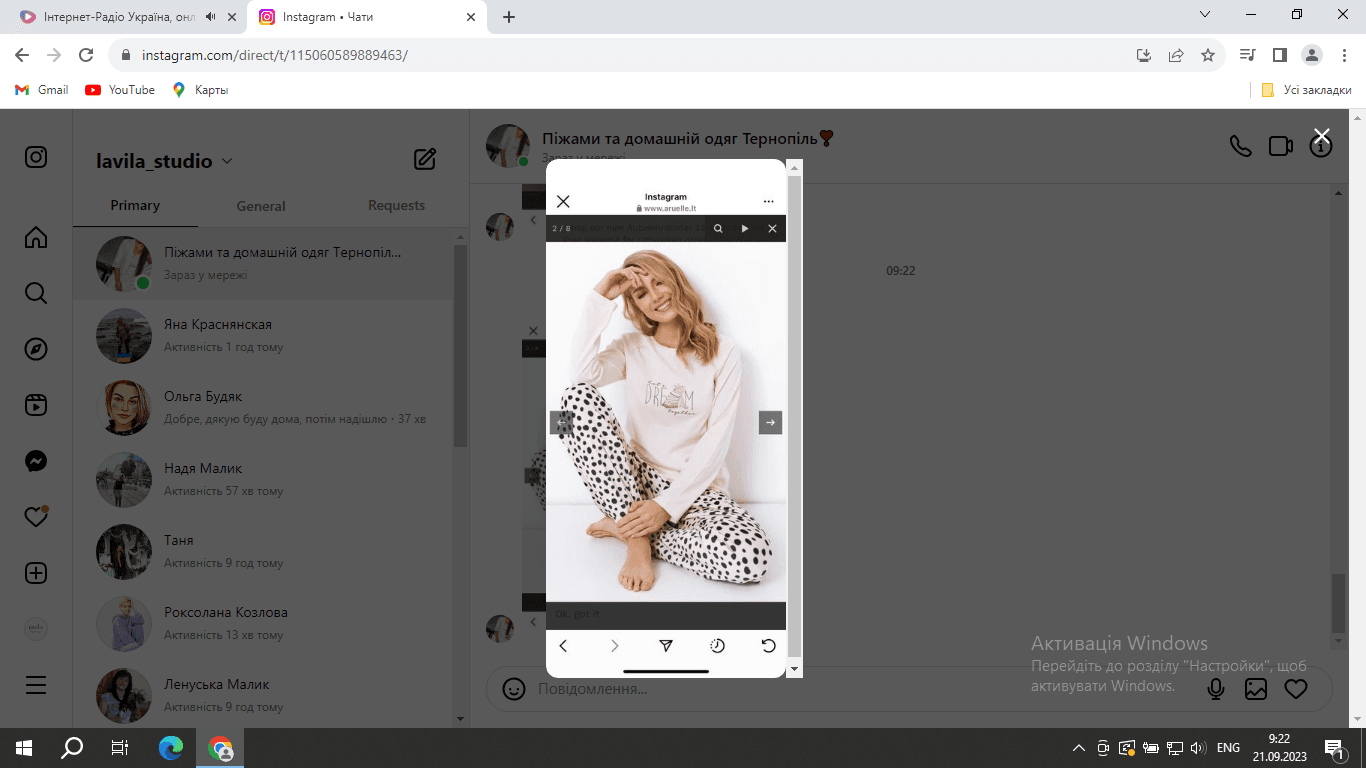The height and width of the screenshot is (768, 1366).
Task: Open chat with Яна Краснянская
Action: [263, 336]
